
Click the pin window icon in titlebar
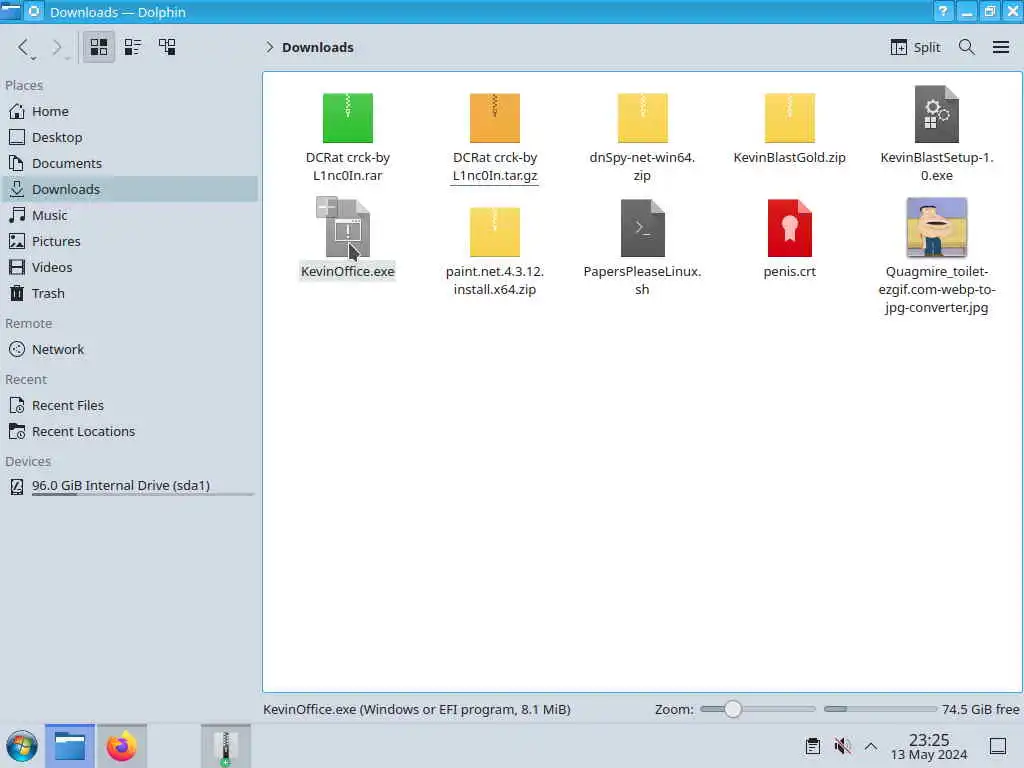pyautogui.click(x=35, y=11)
